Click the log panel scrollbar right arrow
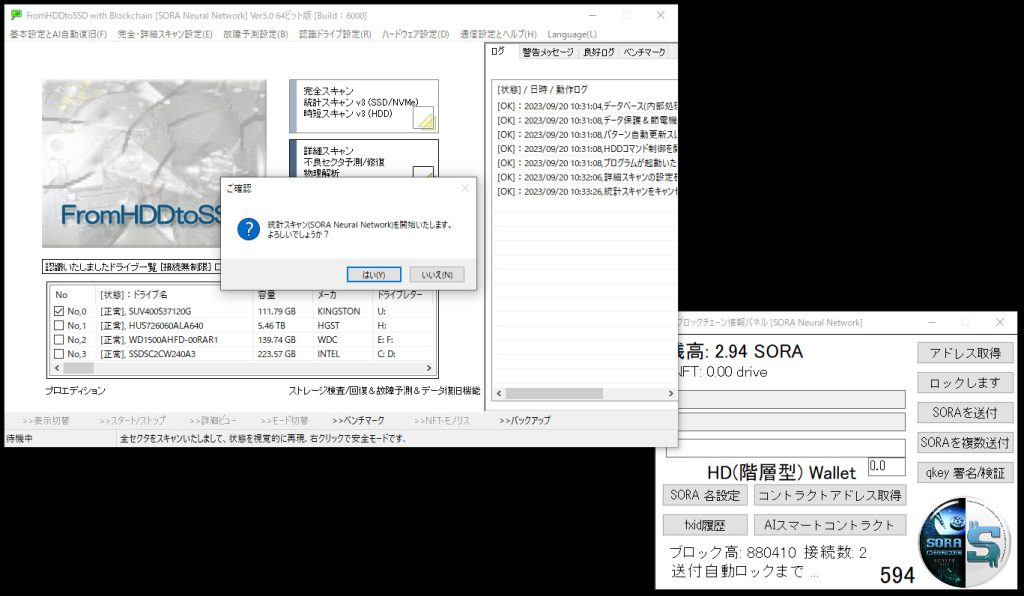This screenshot has width=1024, height=596. (671, 394)
